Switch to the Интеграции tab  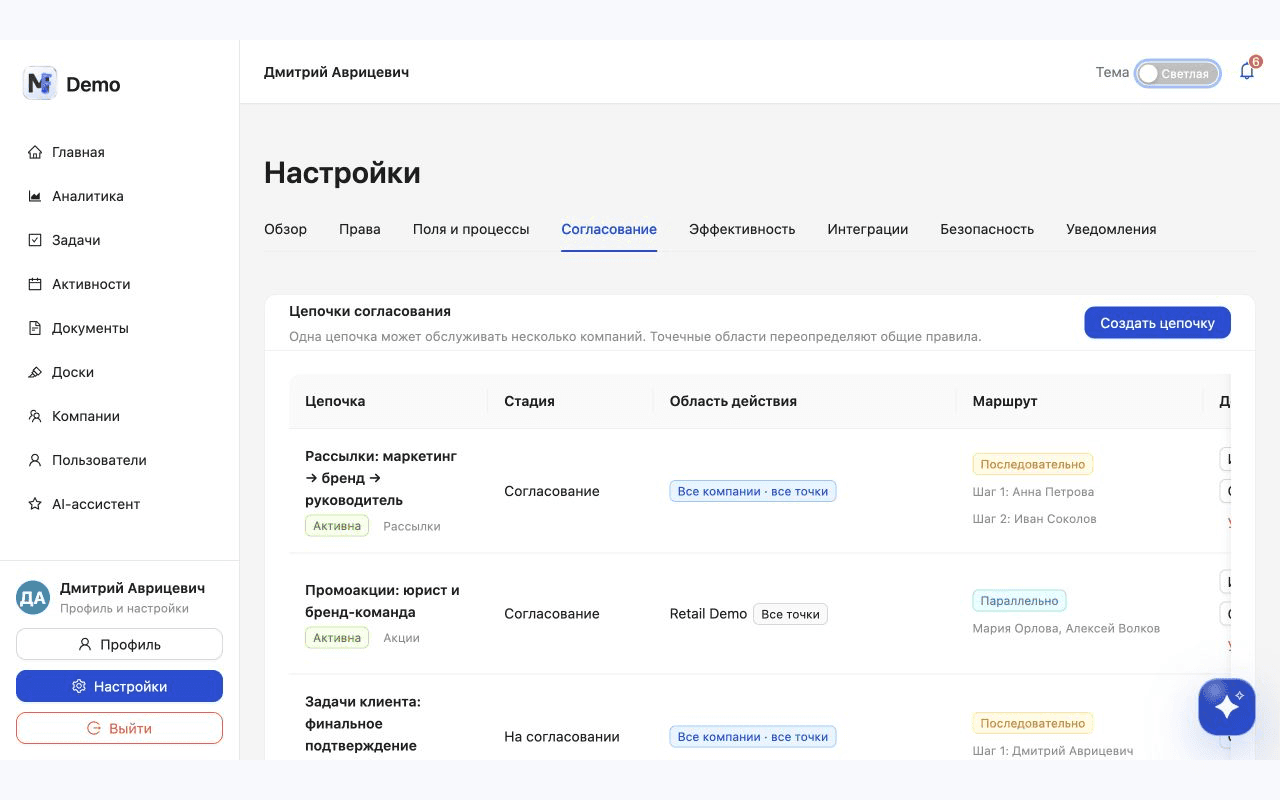[x=868, y=229]
